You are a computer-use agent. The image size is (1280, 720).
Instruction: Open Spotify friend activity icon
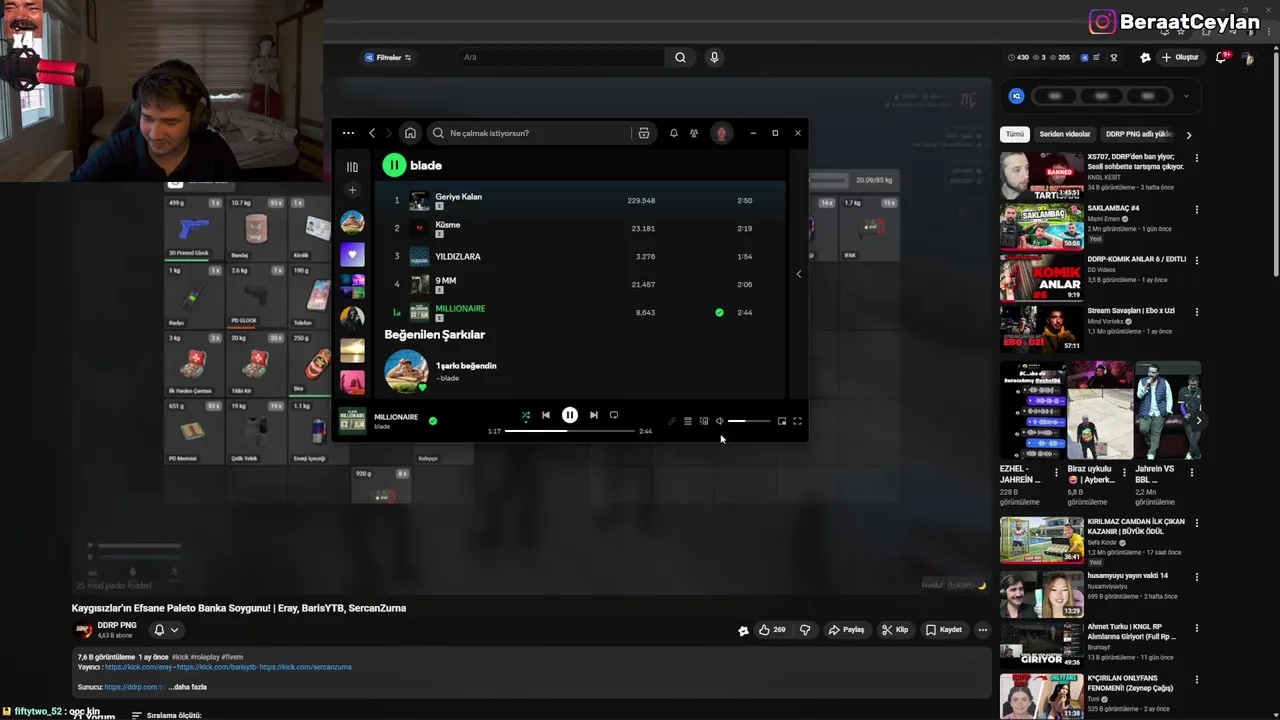click(x=694, y=133)
